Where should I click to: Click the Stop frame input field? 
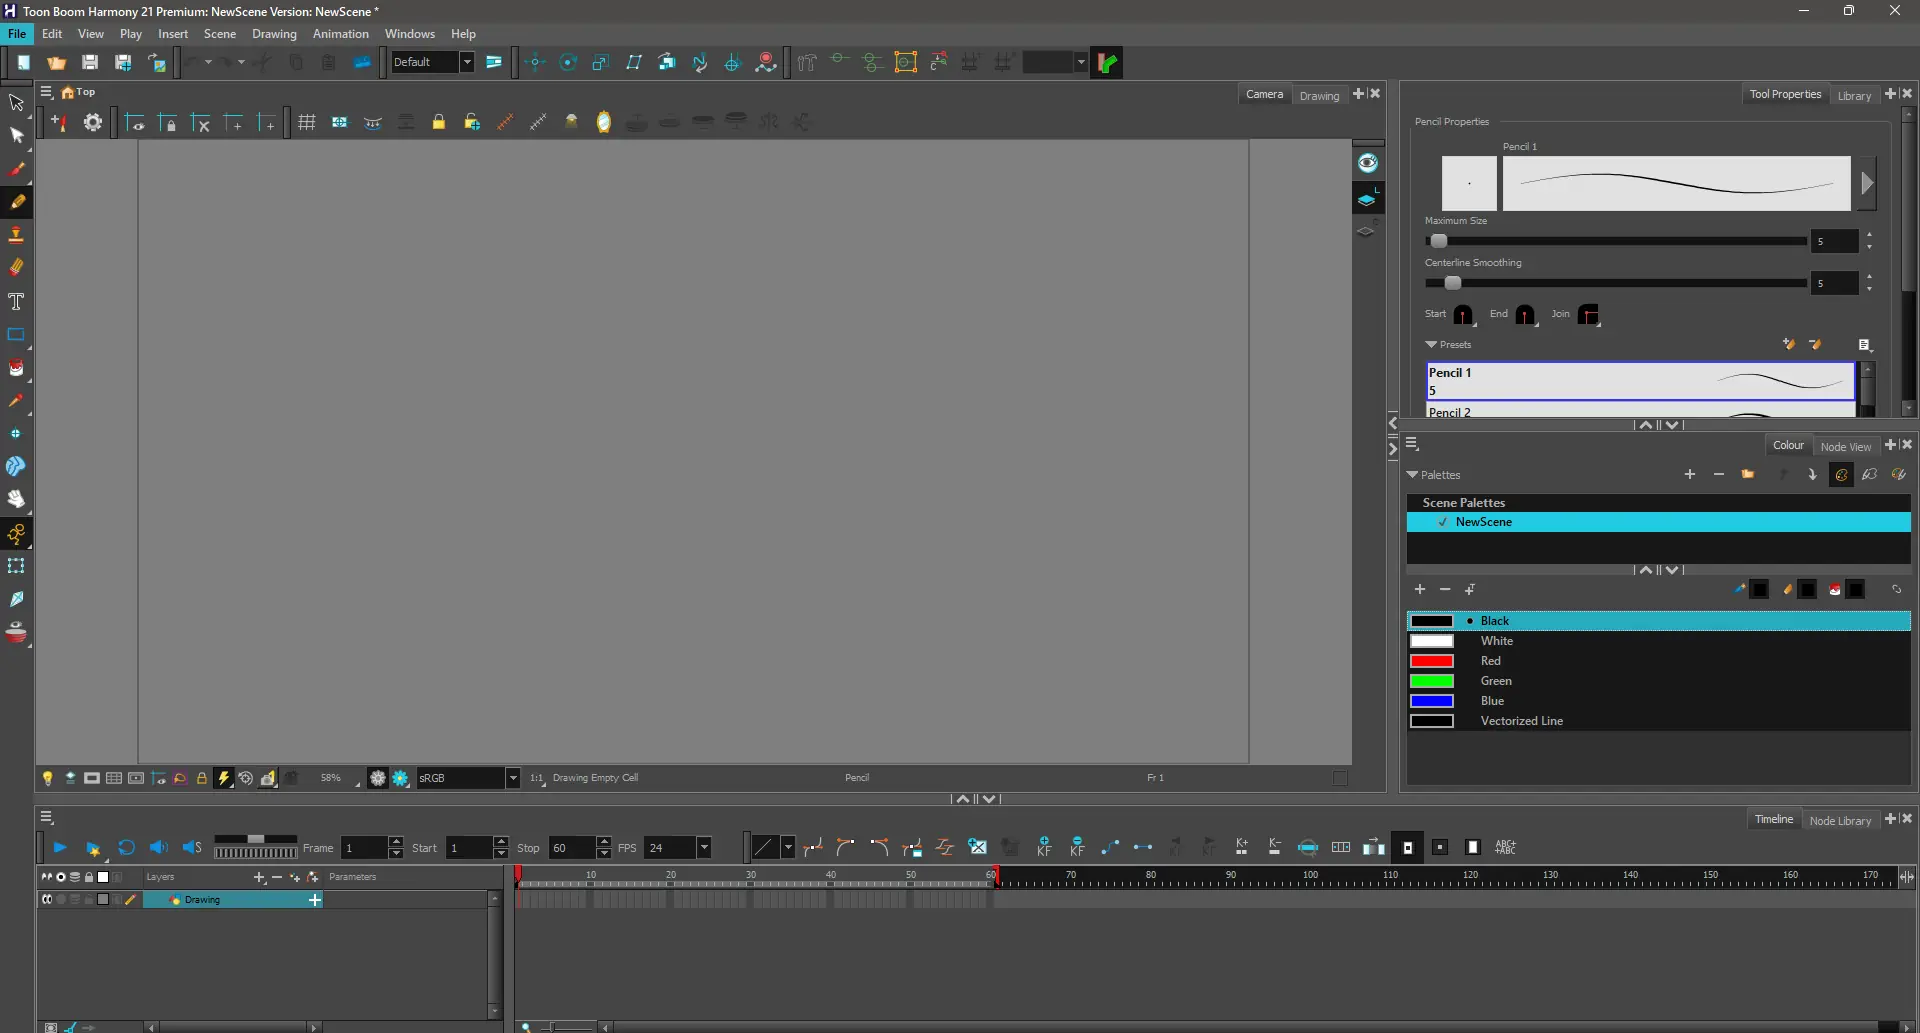pos(571,848)
